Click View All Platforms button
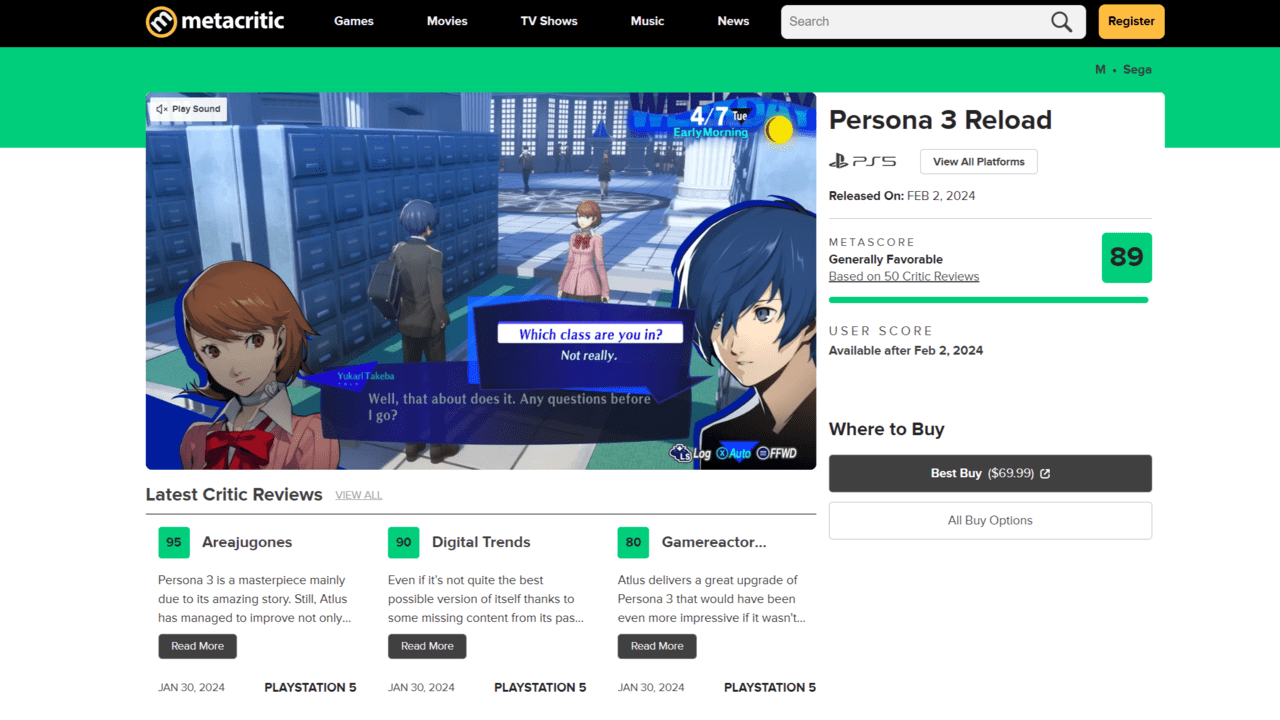 pos(979,162)
